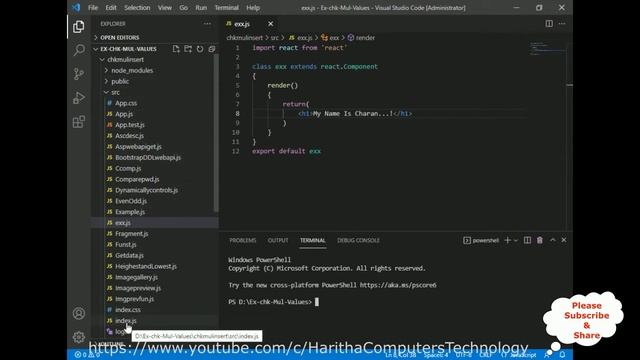Viewport: 640px width, 360px height.
Task: Switch to the Problems panel tab
Action: click(x=242, y=240)
